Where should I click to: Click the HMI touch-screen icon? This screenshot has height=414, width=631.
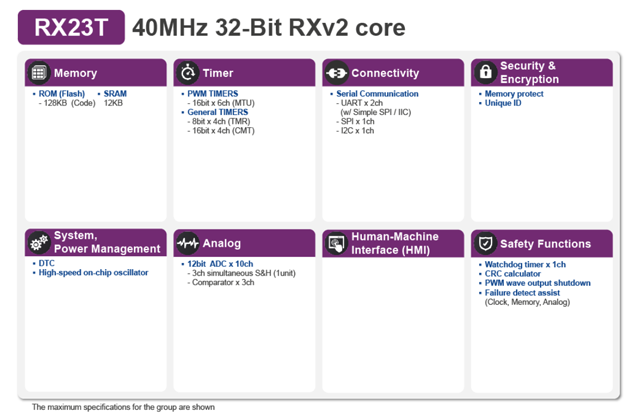click(x=336, y=243)
